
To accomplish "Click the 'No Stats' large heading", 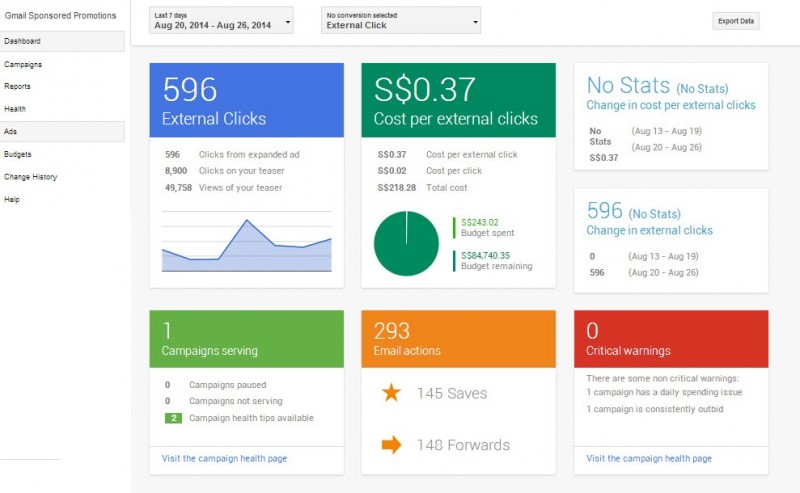I will coord(628,85).
